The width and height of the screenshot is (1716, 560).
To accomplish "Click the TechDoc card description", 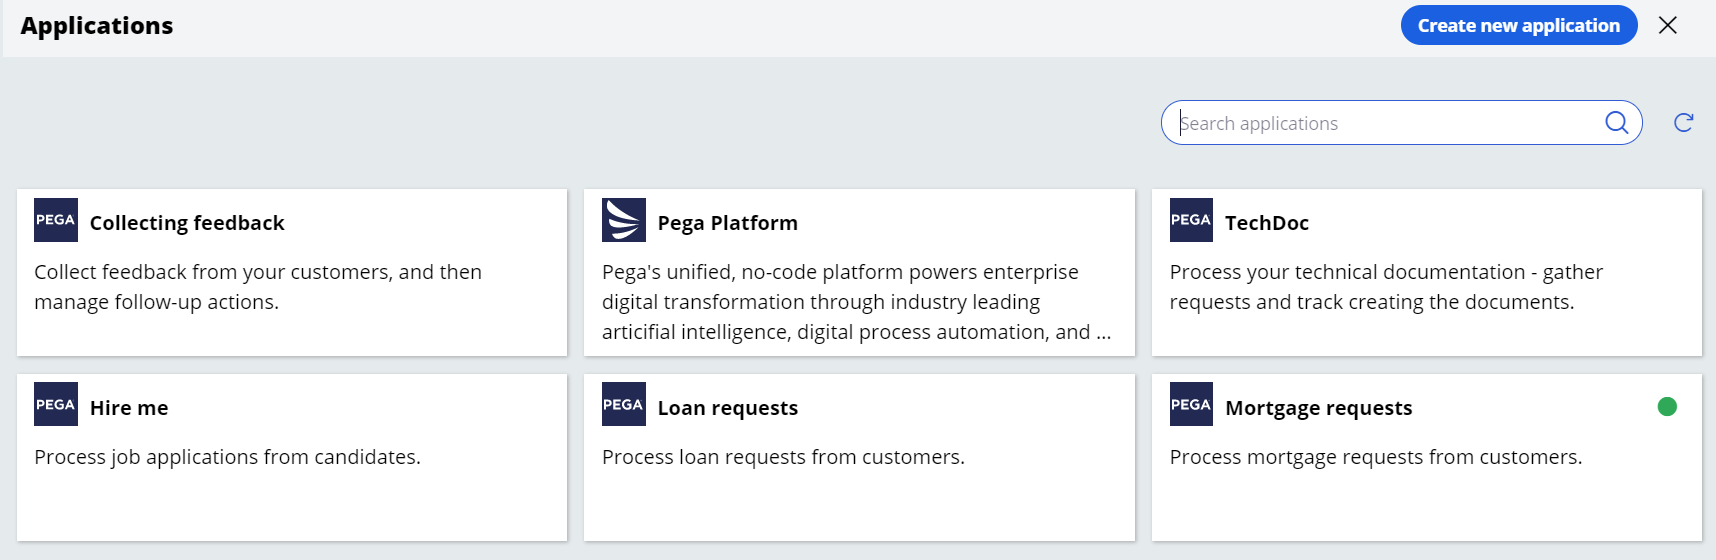I will pos(1386,287).
